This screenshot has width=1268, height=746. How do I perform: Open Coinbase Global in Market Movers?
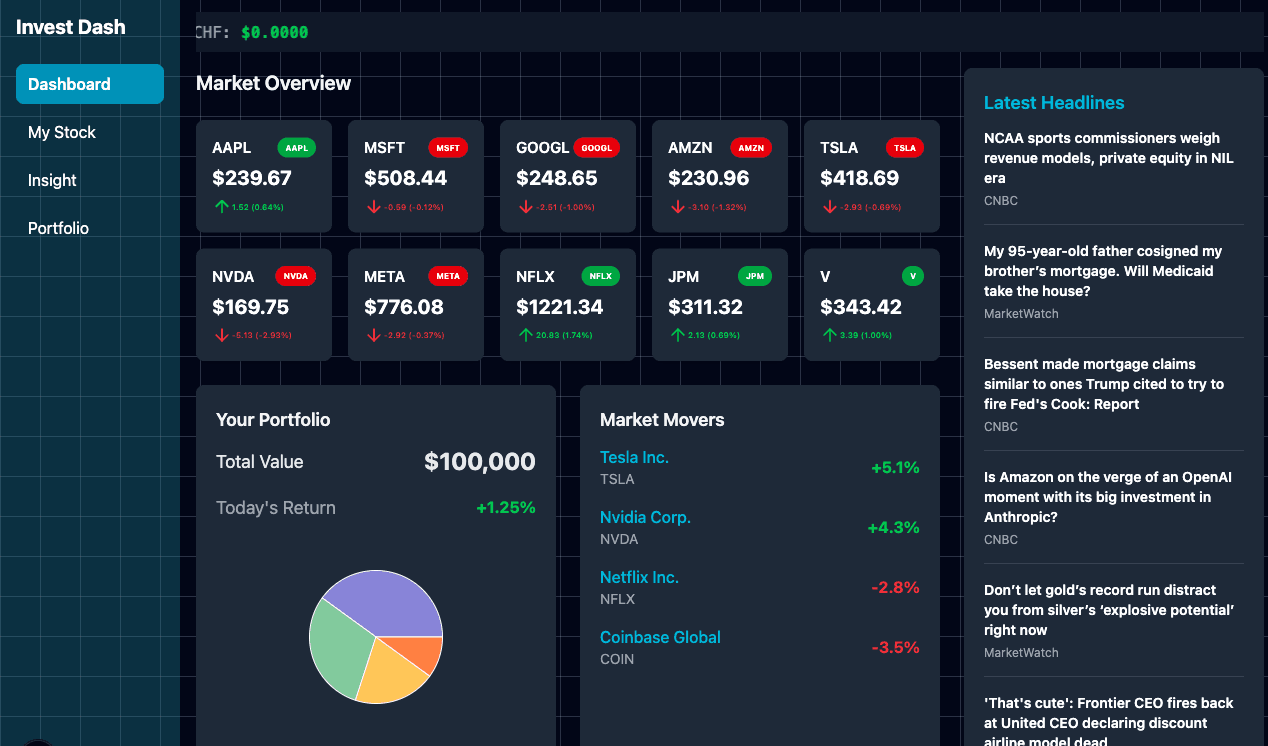[x=660, y=637]
